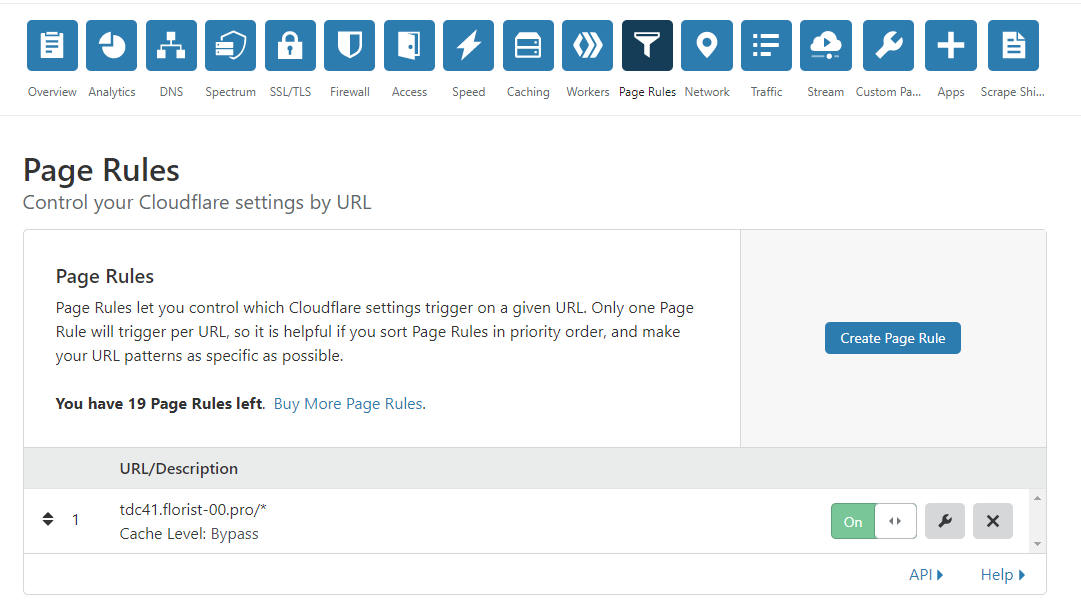Image resolution: width=1081 pixels, height=610 pixels.
Task: Open SSL/TLS padlock icon
Action: tap(290, 45)
